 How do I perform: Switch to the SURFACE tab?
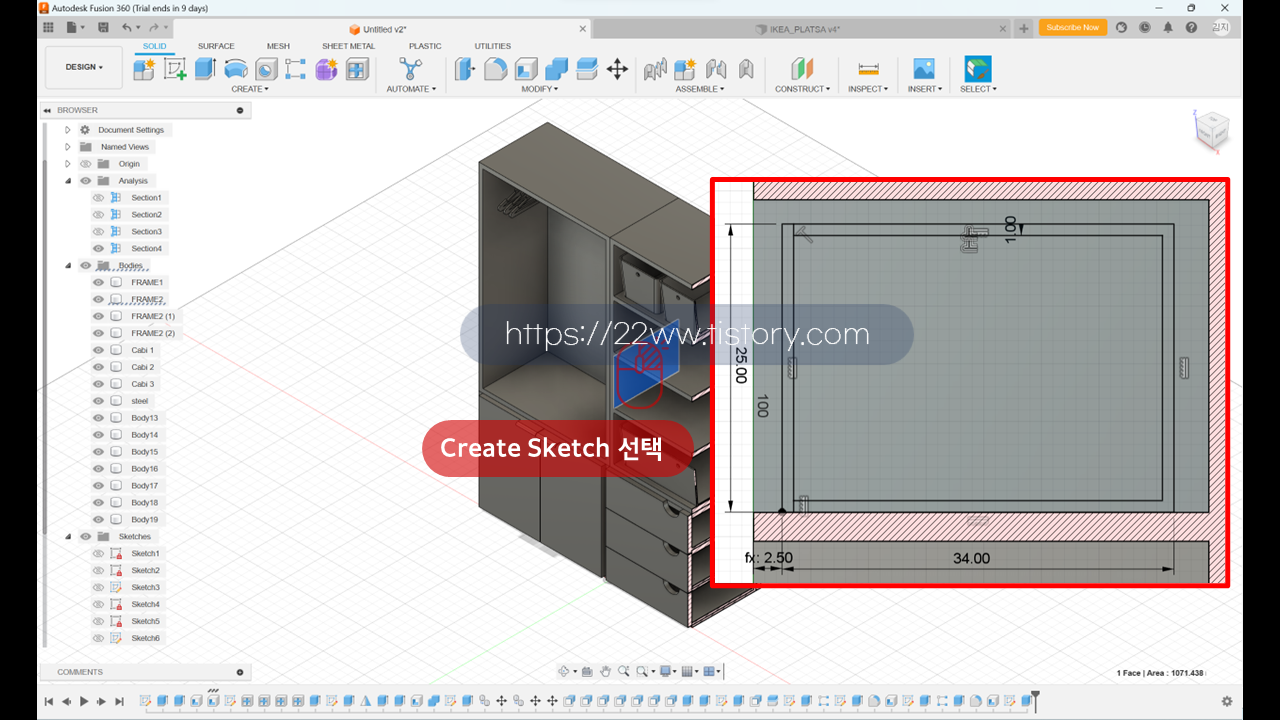point(216,46)
